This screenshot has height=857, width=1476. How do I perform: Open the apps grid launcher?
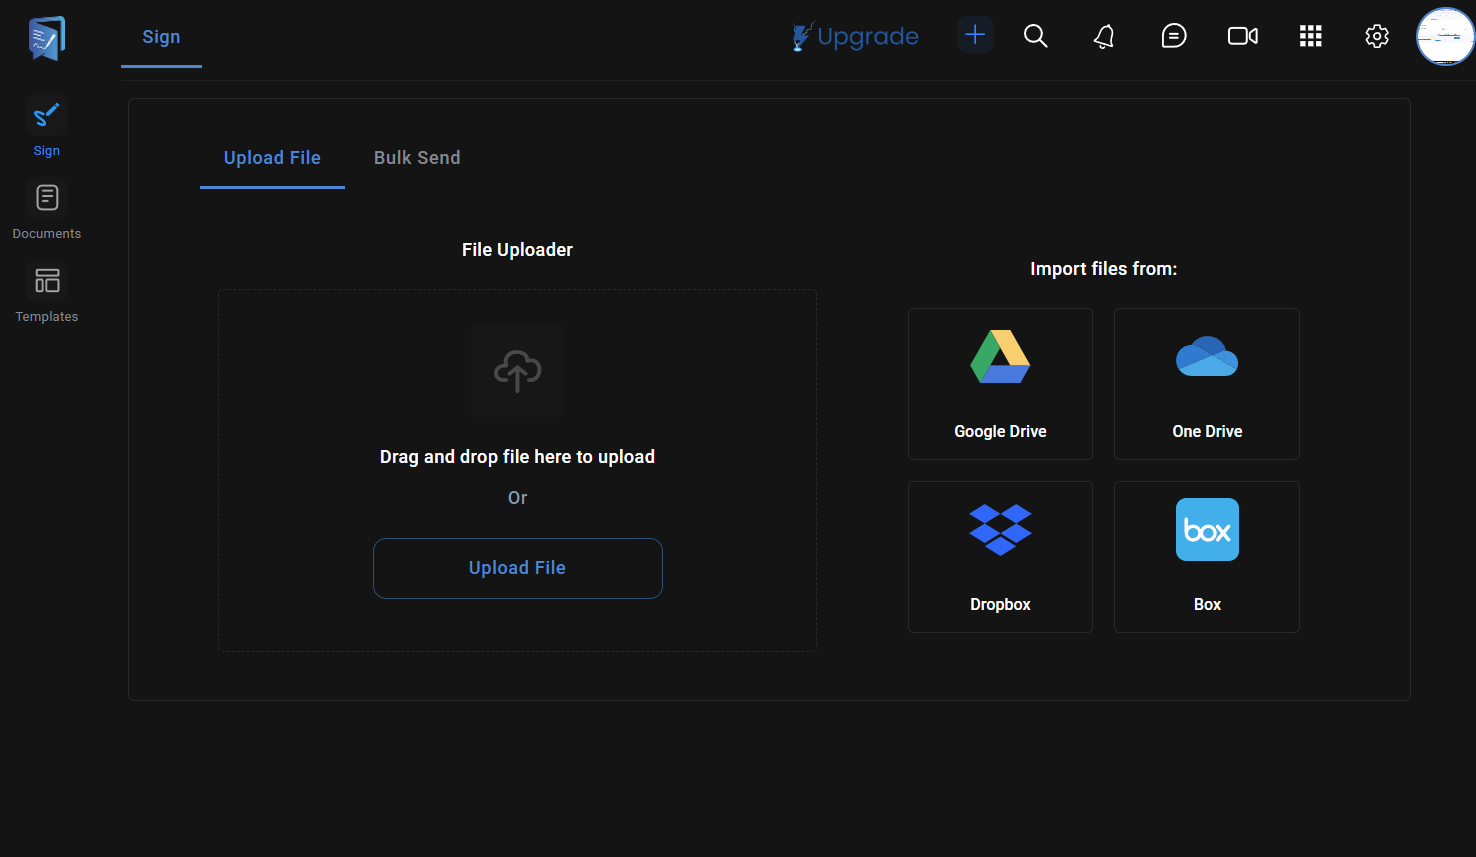[x=1310, y=36]
